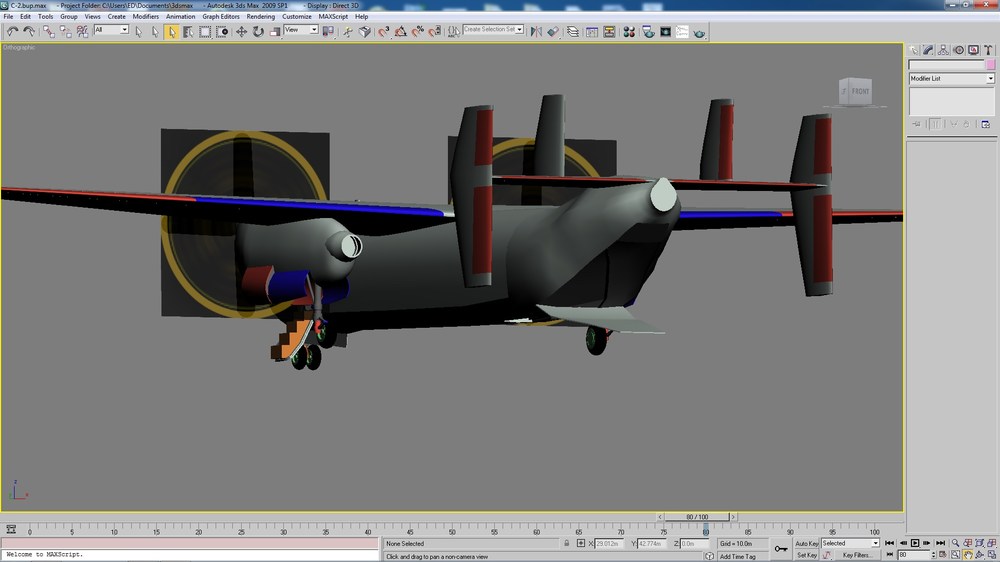Click the pink object color swatch
The width and height of the screenshot is (1000, 562).
pyautogui.click(x=990, y=65)
